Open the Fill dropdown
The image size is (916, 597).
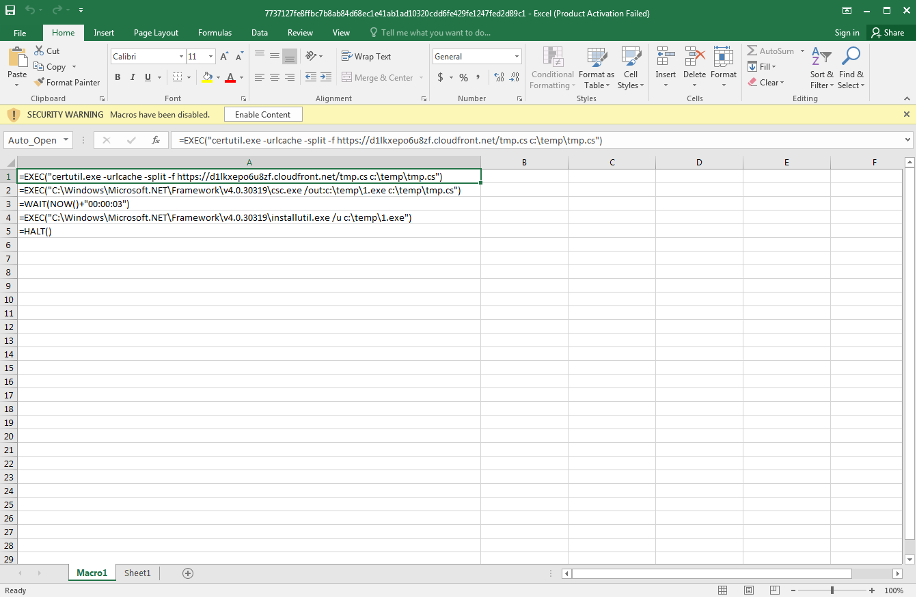(762, 67)
